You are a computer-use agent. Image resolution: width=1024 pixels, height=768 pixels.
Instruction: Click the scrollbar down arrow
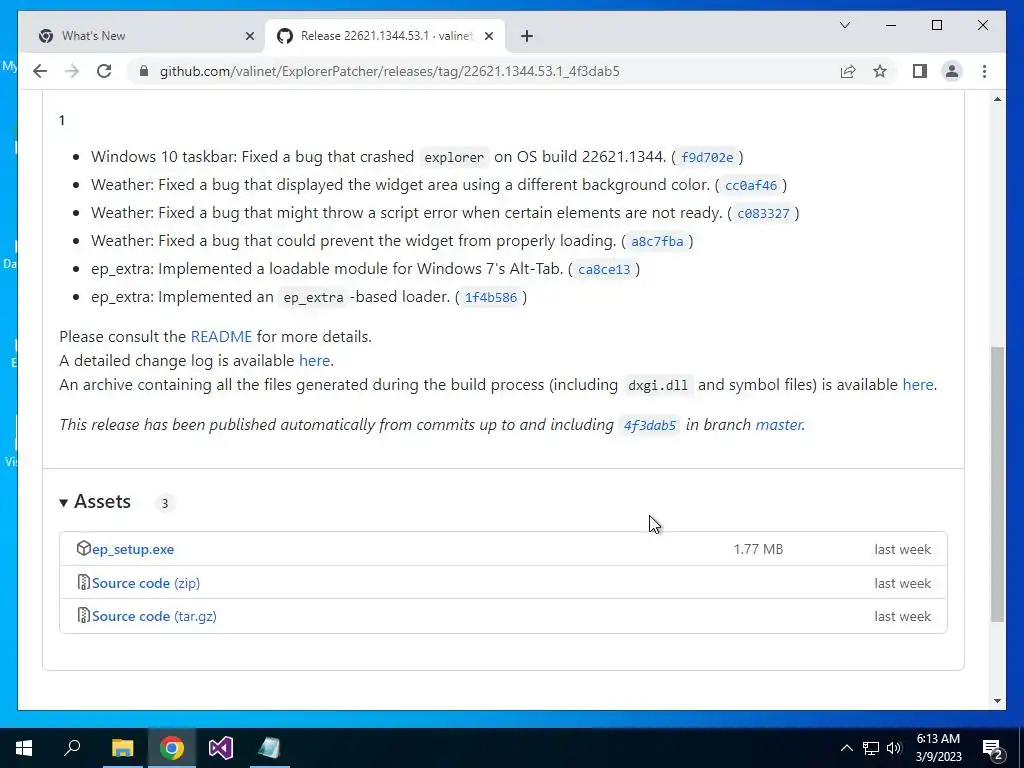(x=997, y=701)
